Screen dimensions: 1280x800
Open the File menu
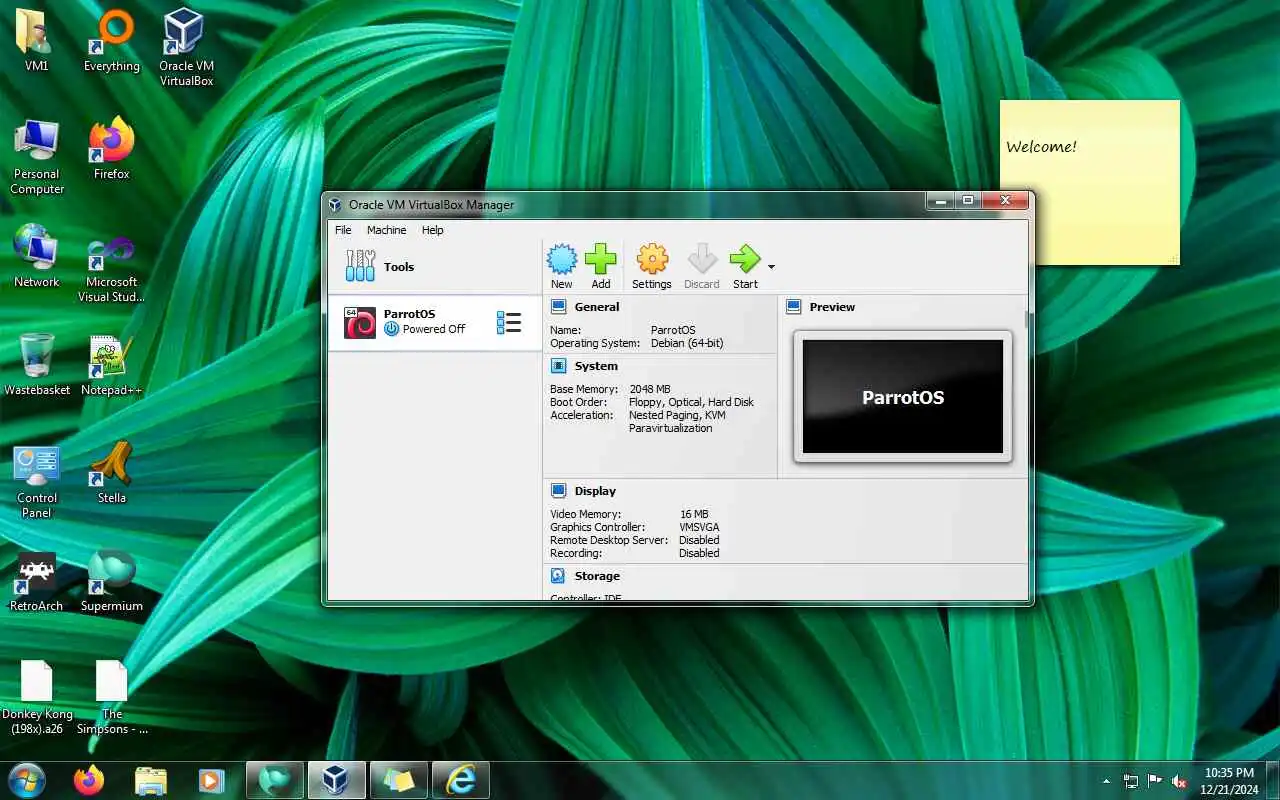343,230
